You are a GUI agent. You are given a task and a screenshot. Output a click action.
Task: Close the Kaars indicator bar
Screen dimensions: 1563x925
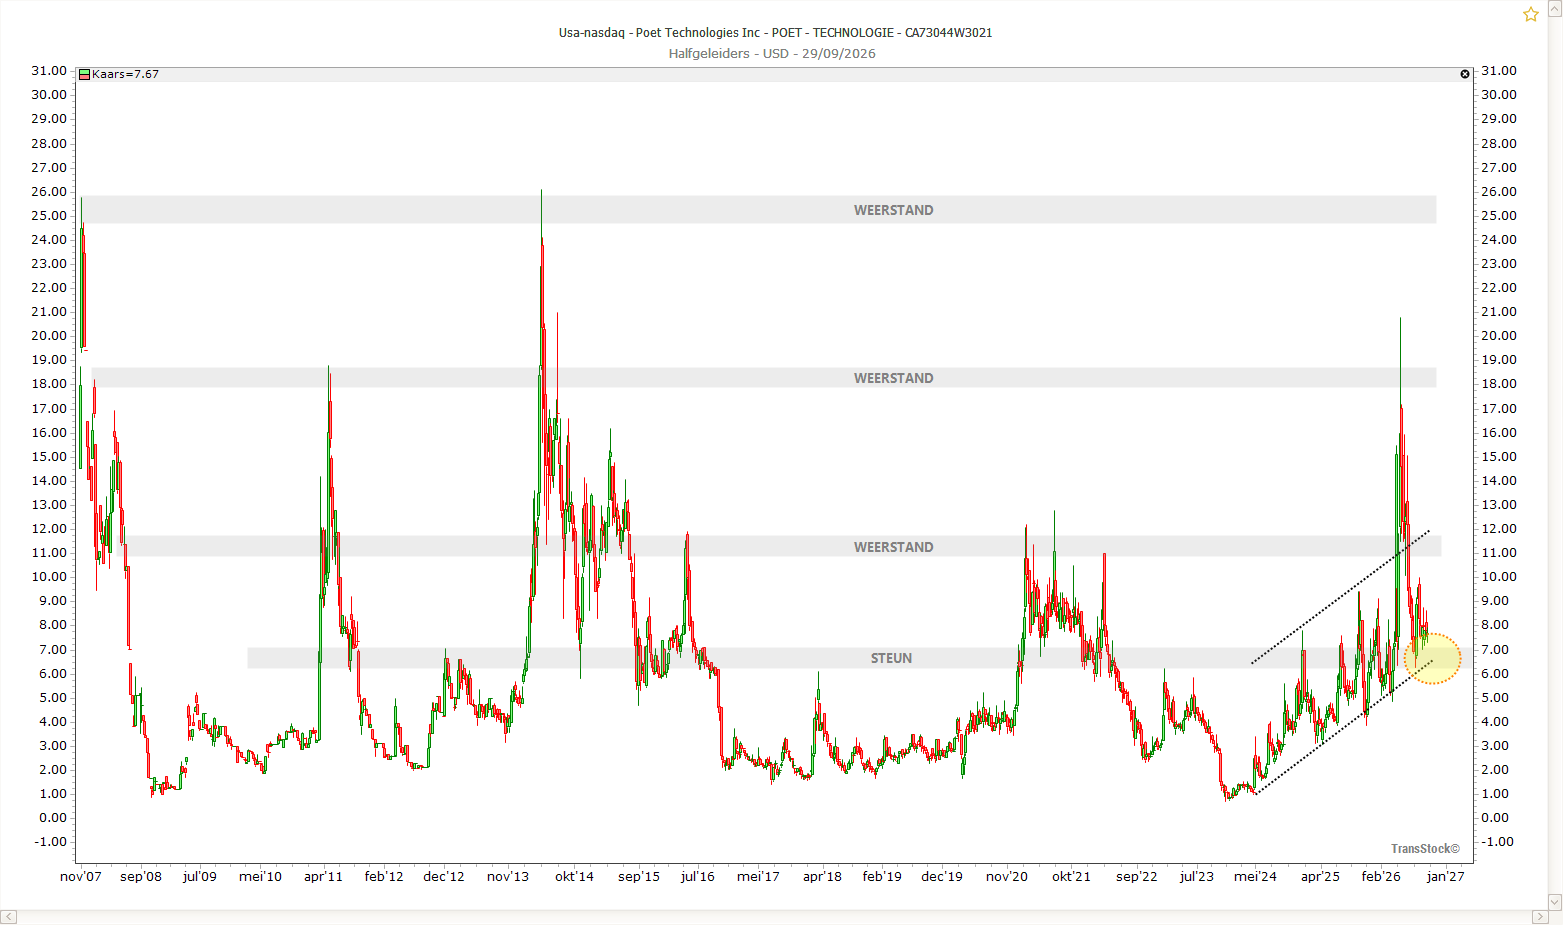[1465, 74]
